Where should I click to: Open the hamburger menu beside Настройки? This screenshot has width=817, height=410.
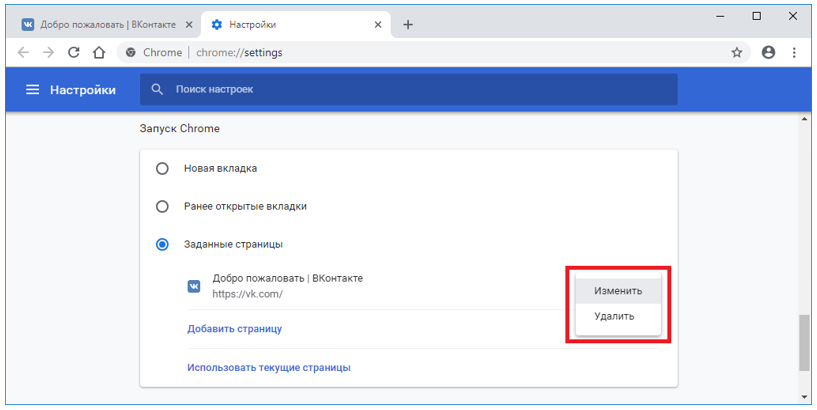pyautogui.click(x=33, y=90)
